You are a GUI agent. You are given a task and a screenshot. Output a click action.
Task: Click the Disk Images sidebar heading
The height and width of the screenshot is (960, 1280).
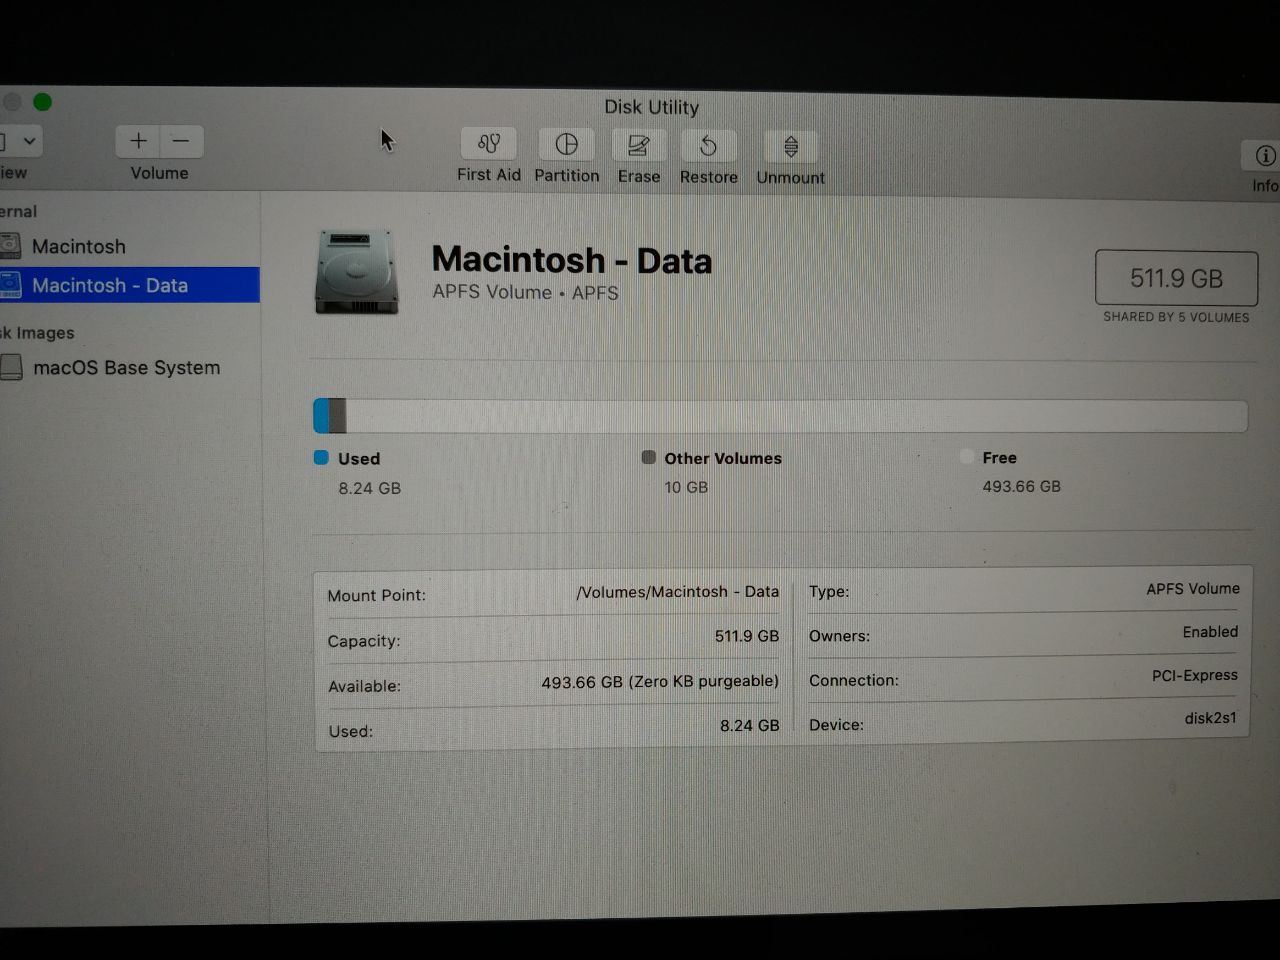pos(37,333)
